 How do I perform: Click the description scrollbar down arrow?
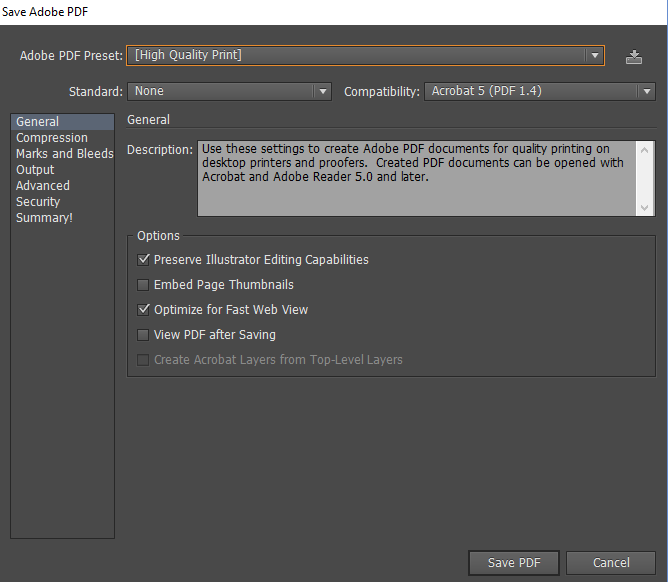(645, 207)
